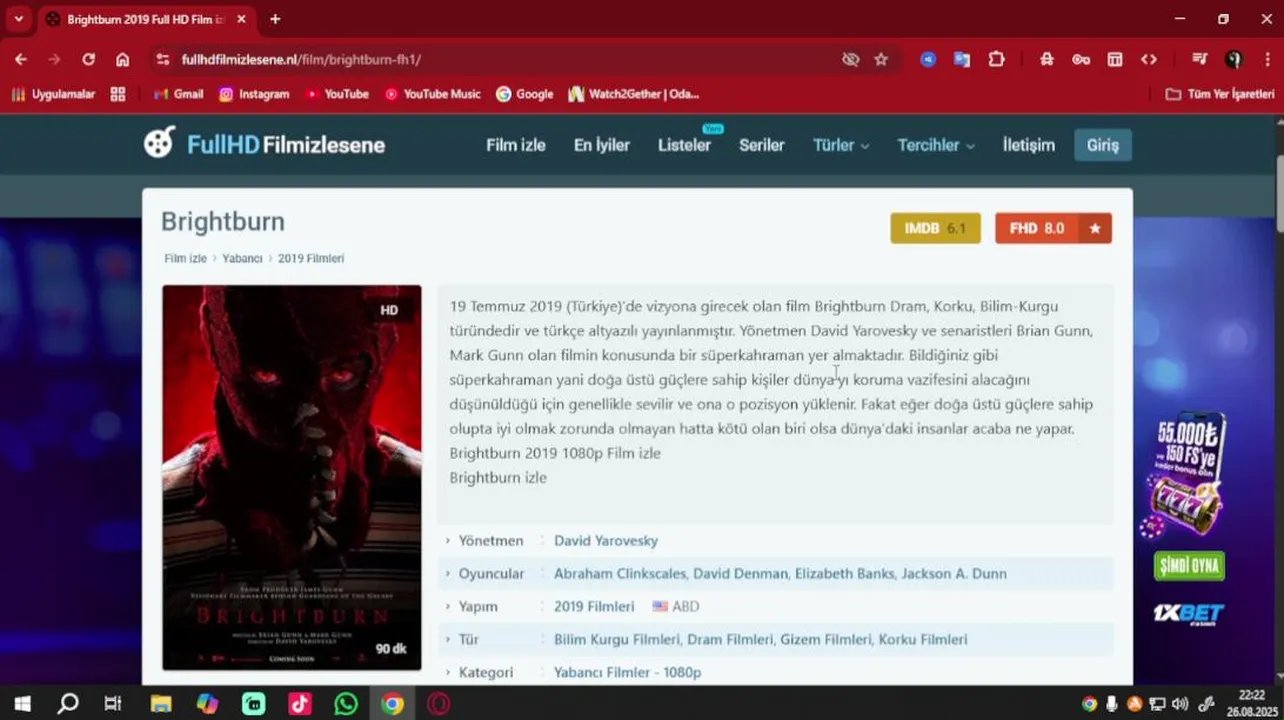Viewport: 1284px width, 720px height.
Task: Click the Şimdi Oyna ad button
Action: 1189,566
